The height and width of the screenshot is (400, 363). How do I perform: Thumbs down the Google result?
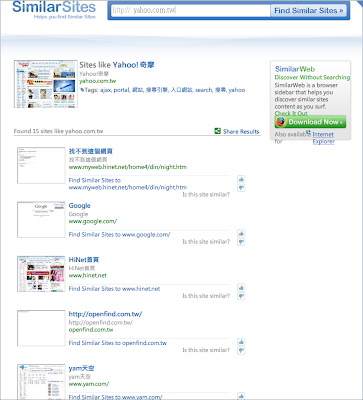tap(241, 242)
